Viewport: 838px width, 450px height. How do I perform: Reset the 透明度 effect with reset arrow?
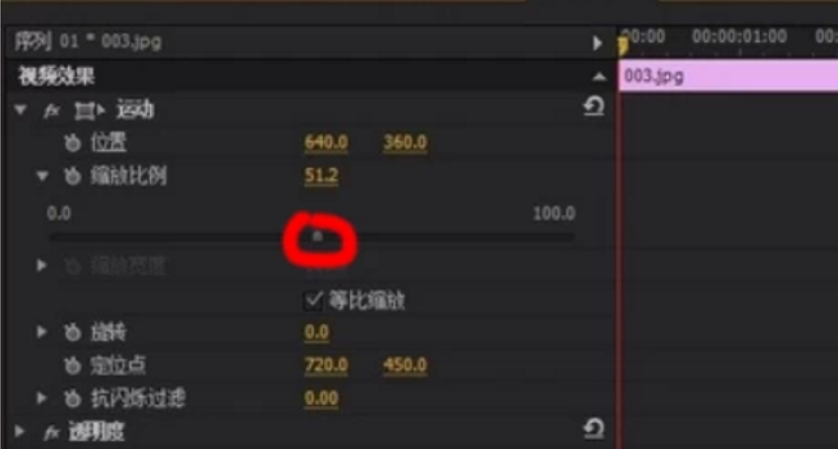(x=593, y=429)
